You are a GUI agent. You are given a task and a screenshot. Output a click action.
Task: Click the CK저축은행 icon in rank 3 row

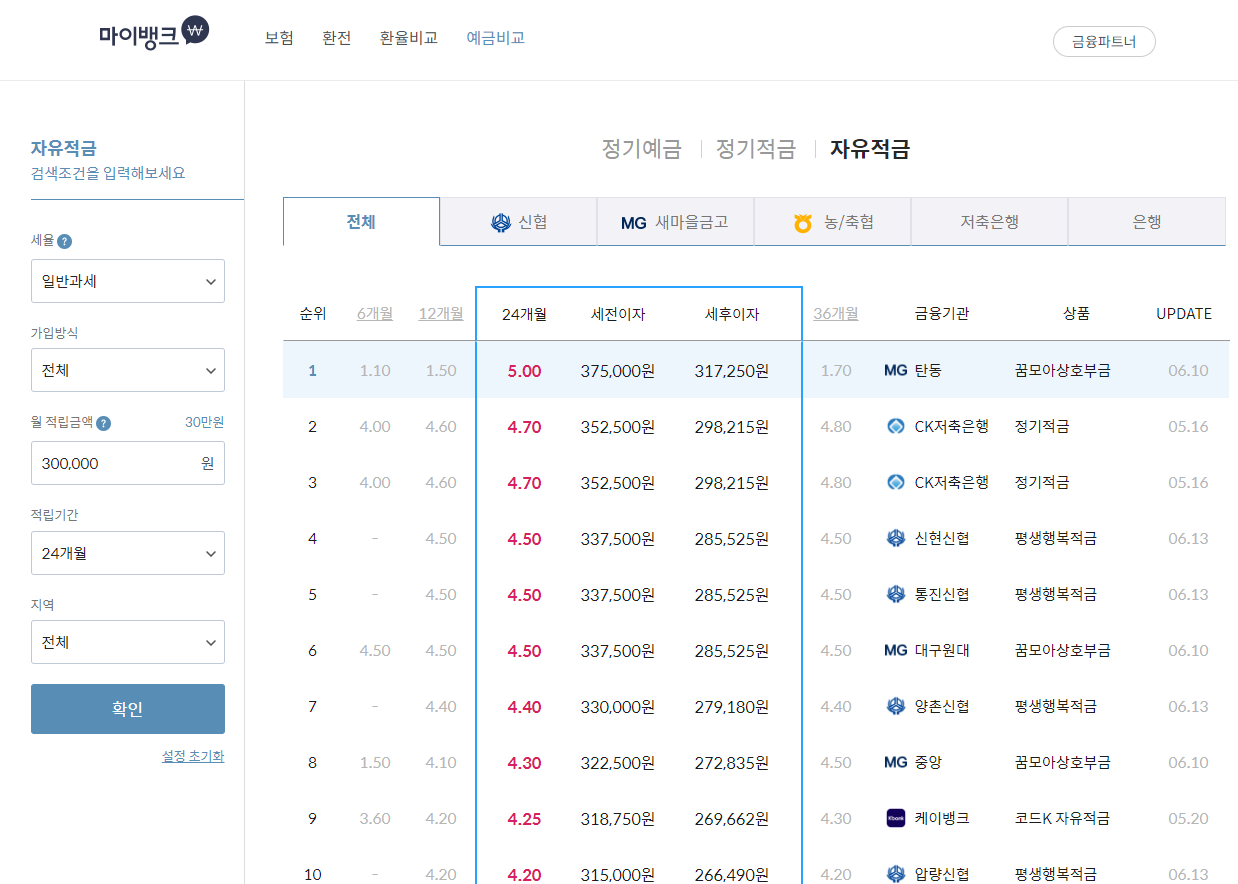click(x=896, y=483)
